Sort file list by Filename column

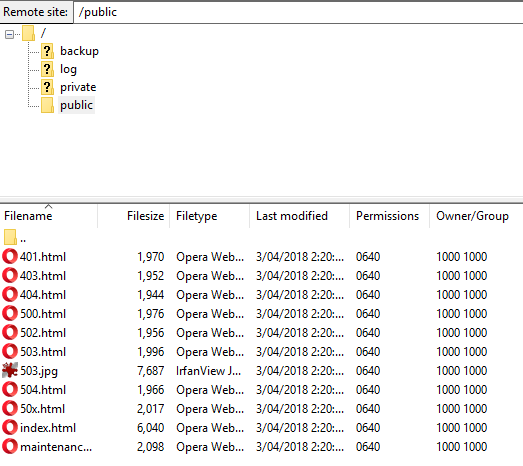click(49, 216)
